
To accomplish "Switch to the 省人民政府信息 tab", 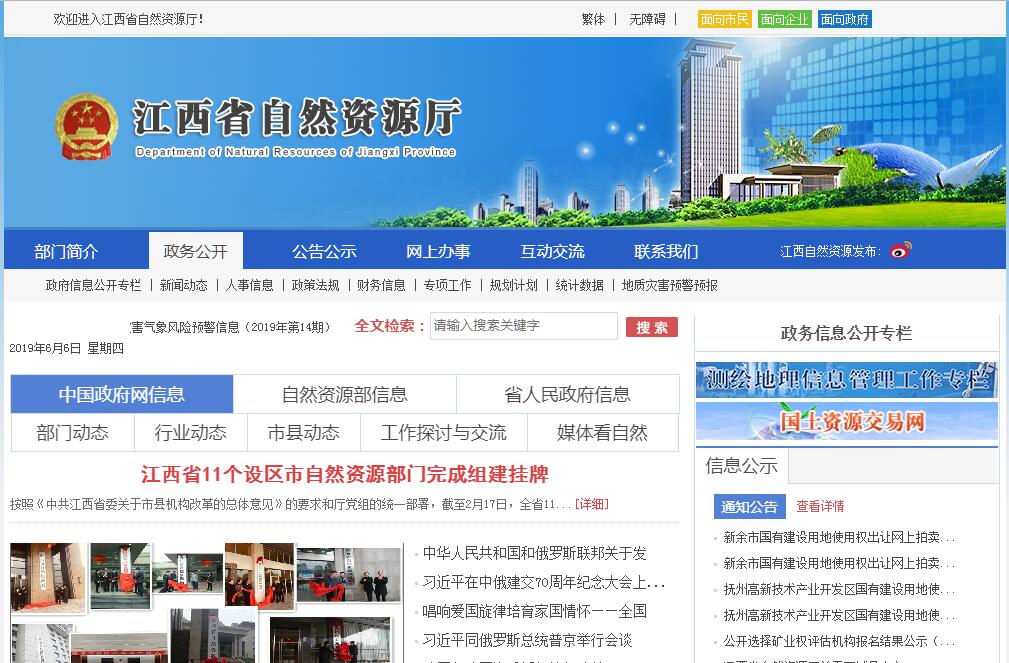I will (567, 394).
